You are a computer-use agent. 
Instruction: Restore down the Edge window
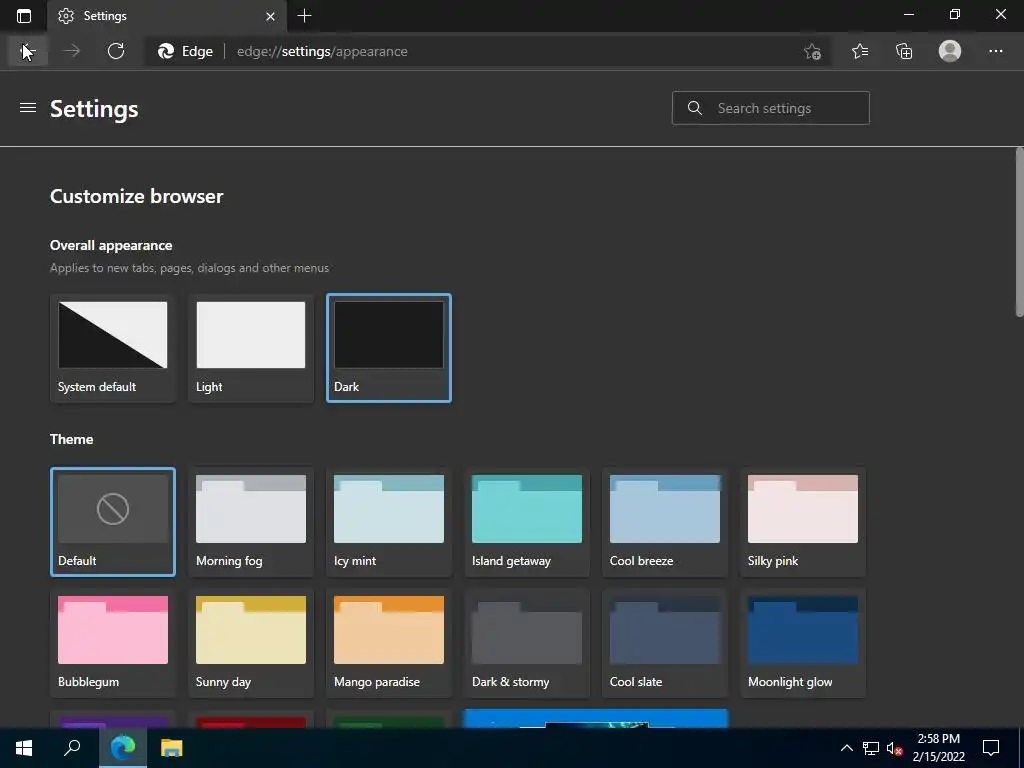click(955, 14)
